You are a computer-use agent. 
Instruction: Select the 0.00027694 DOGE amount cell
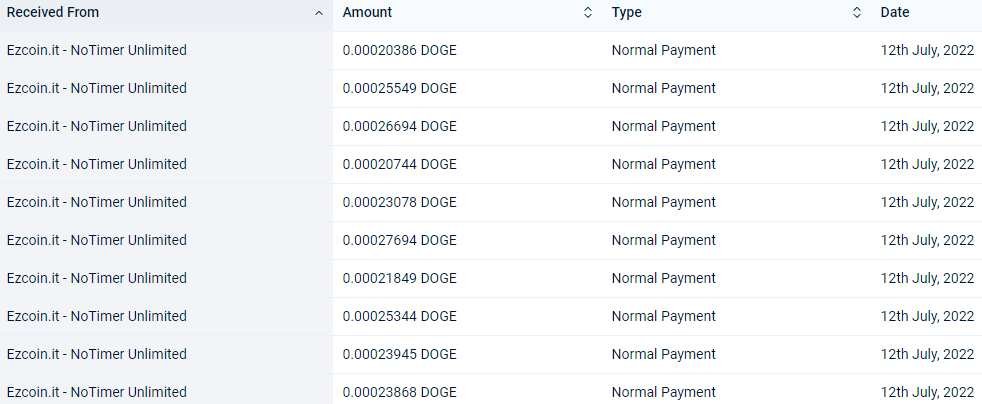pos(400,240)
